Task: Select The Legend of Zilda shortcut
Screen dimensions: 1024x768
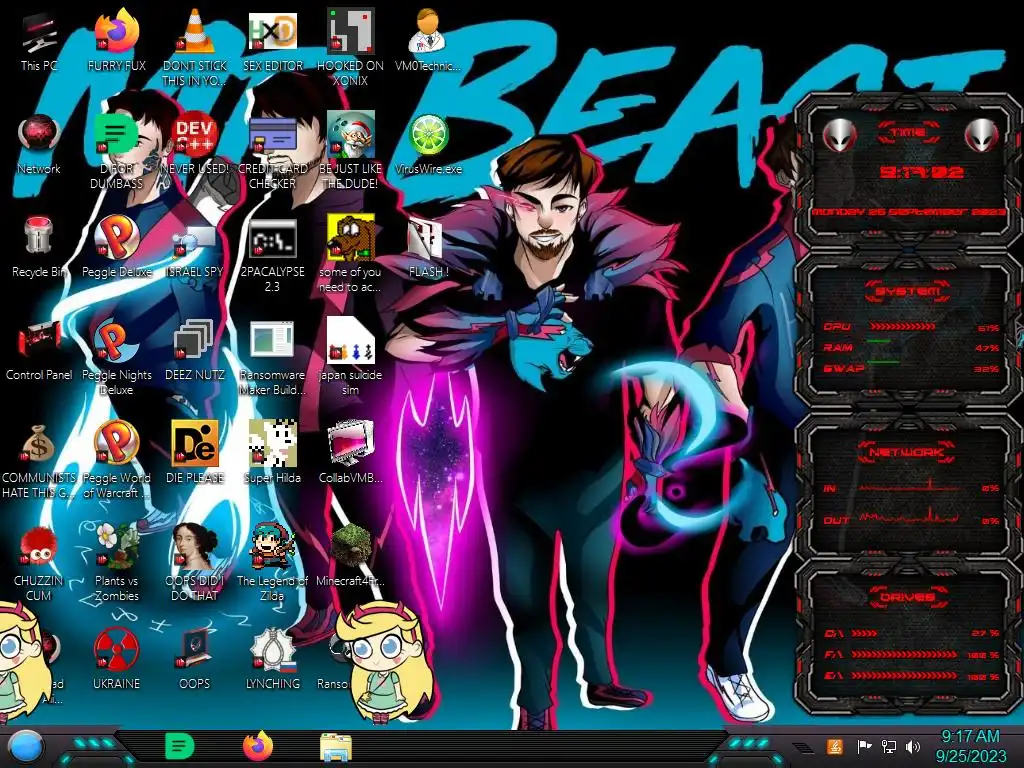Action: 272,564
